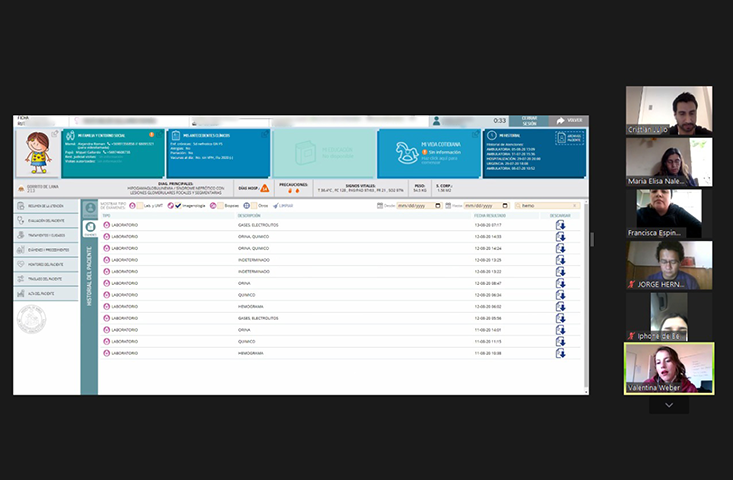
Task: Click the Limpiar filters link
Action: [x=285, y=205]
